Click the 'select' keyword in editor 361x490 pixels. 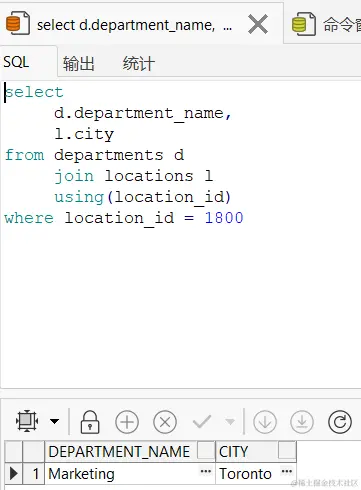[x=34, y=92]
